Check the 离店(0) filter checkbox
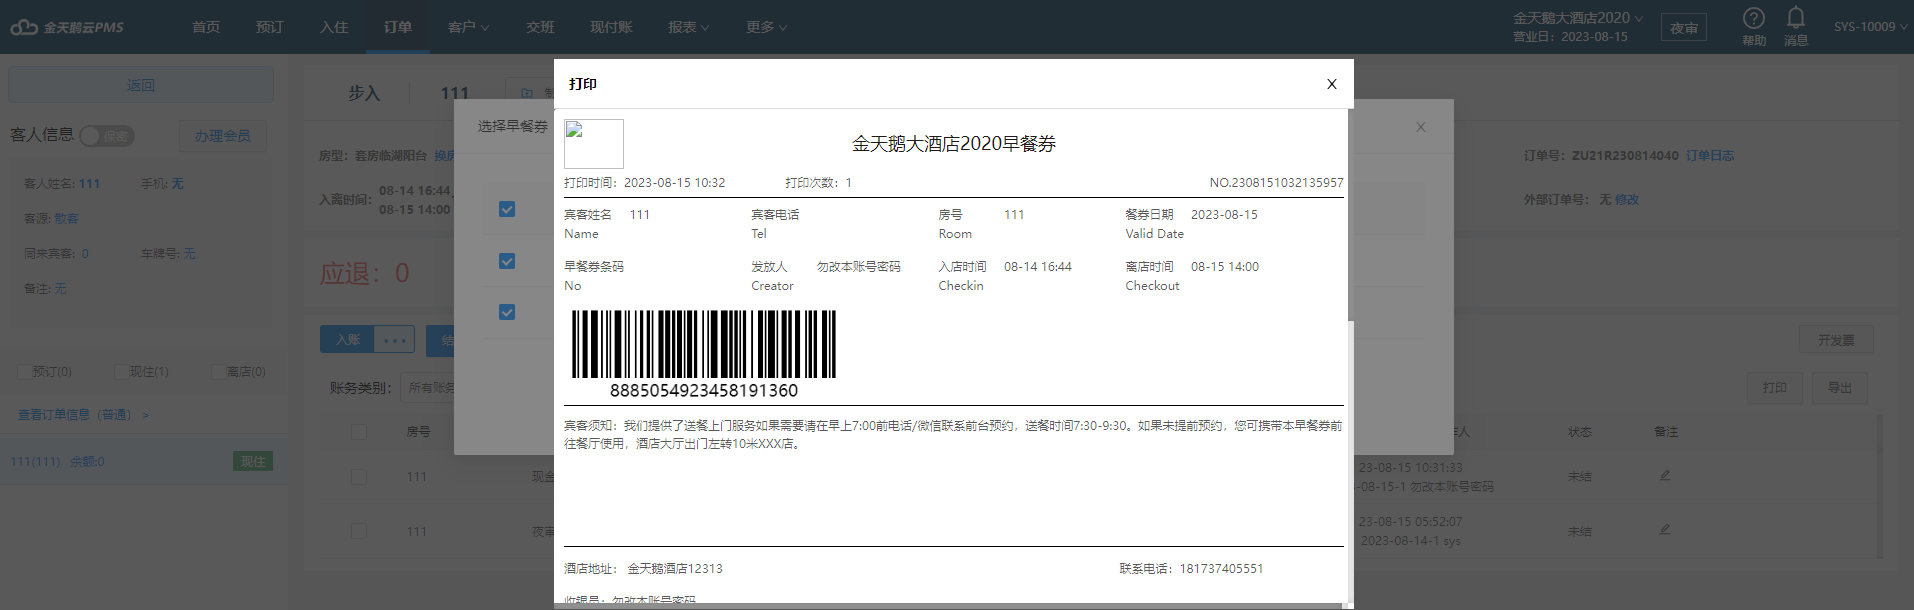The width and height of the screenshot is (1914, 610). (218, 372)
